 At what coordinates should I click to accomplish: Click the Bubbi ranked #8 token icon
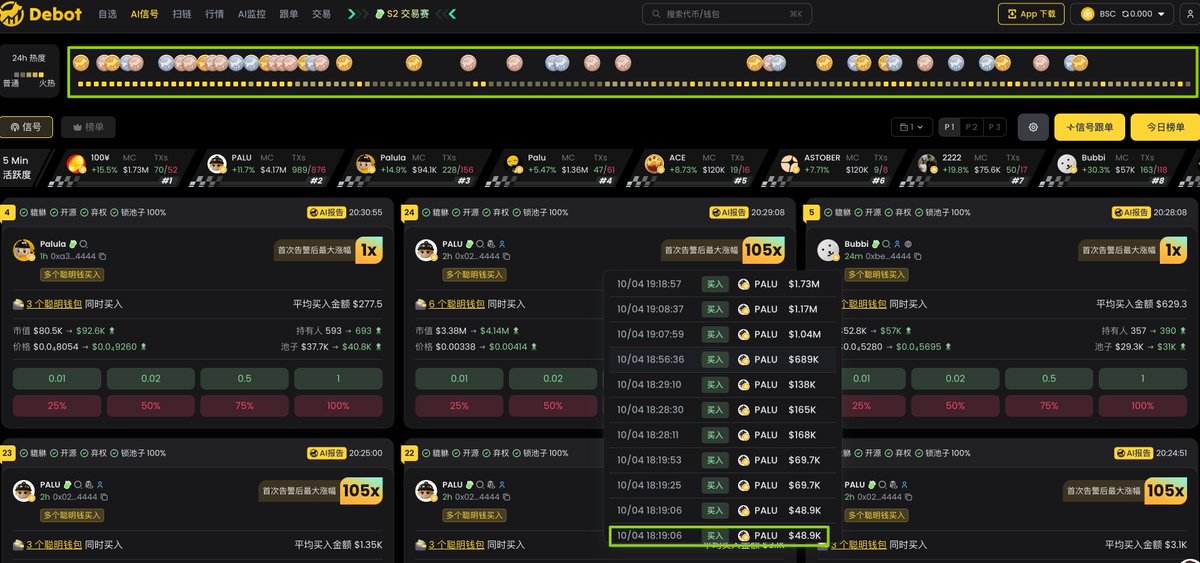pyautogui.click(x=1067, y=163)
